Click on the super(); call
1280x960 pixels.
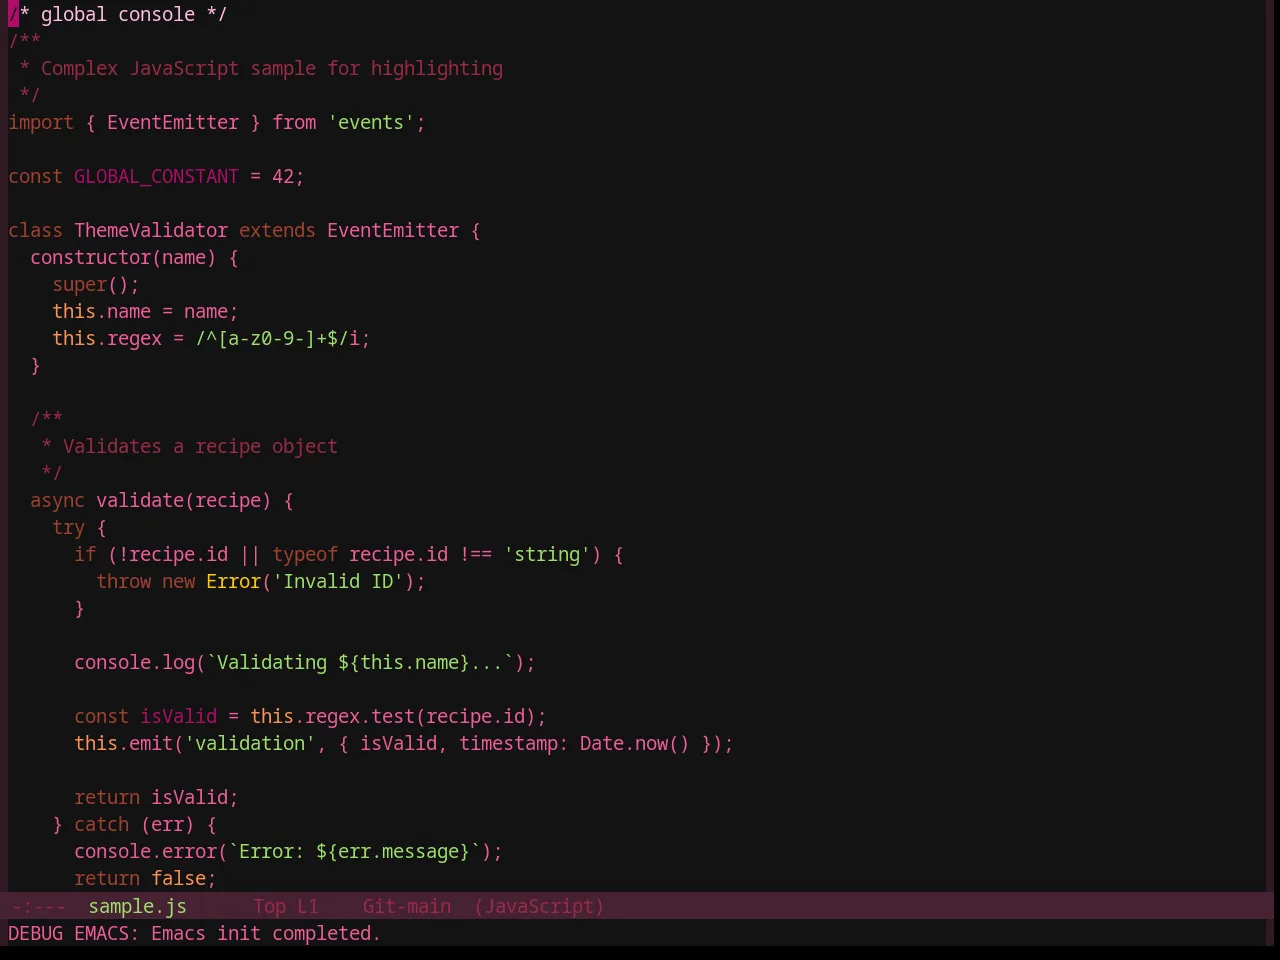pyautogui.click(x=96, y=284)
